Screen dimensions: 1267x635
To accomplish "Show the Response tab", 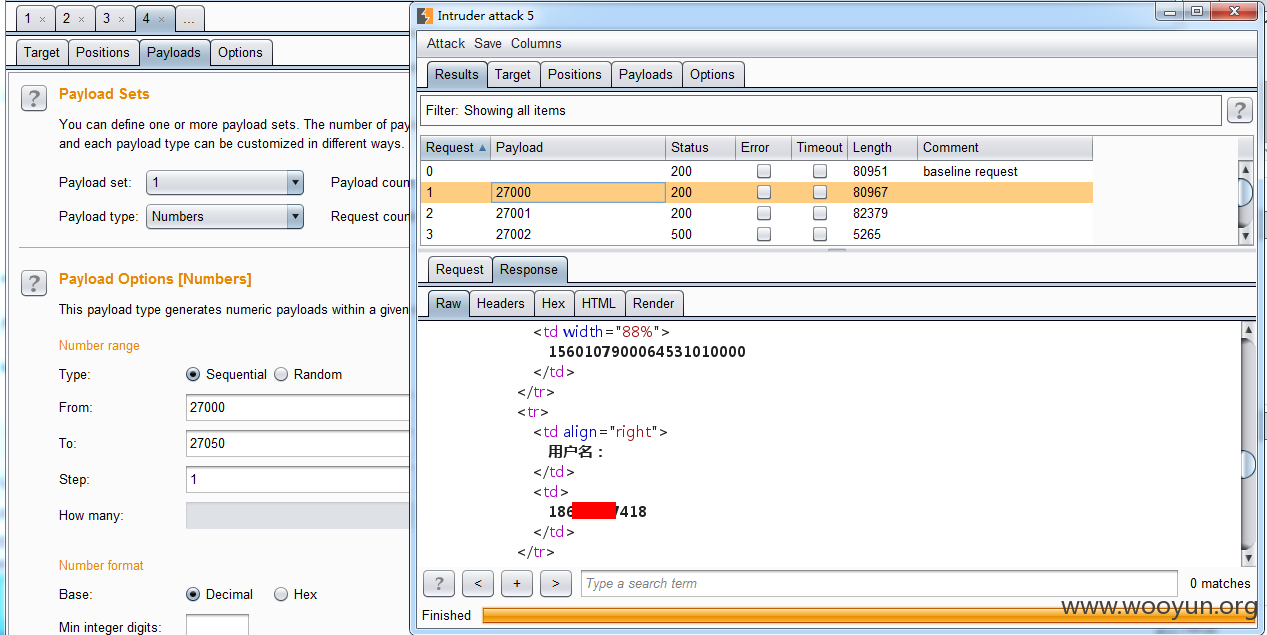I will pos(529,269).
